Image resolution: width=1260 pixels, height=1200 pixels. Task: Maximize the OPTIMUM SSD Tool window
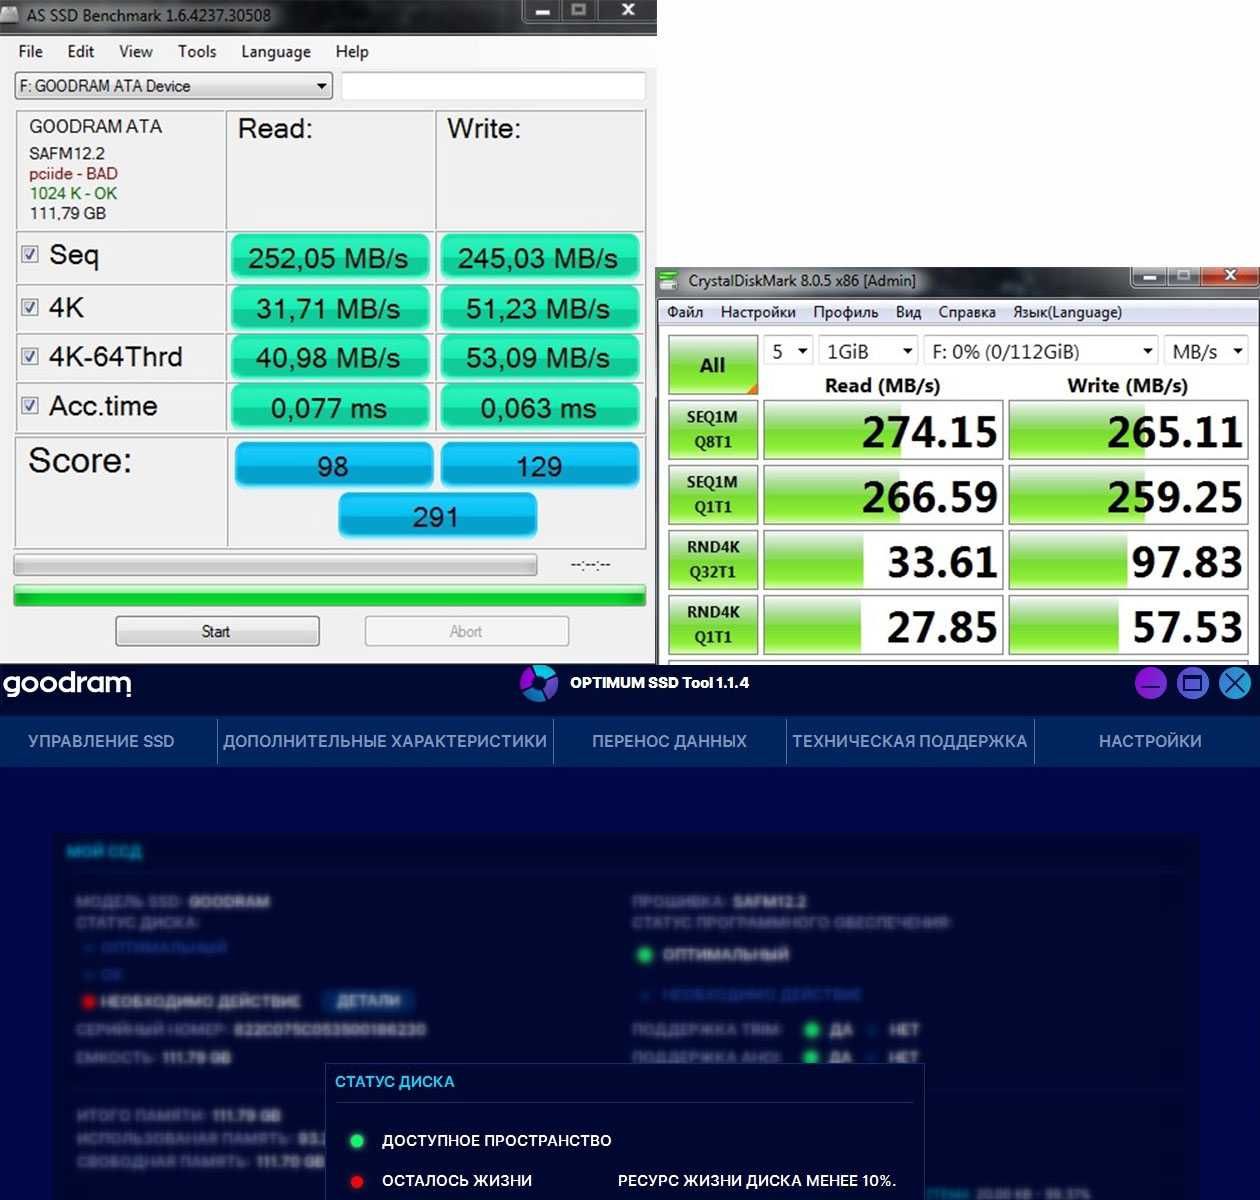click(x=1193, y=683)
